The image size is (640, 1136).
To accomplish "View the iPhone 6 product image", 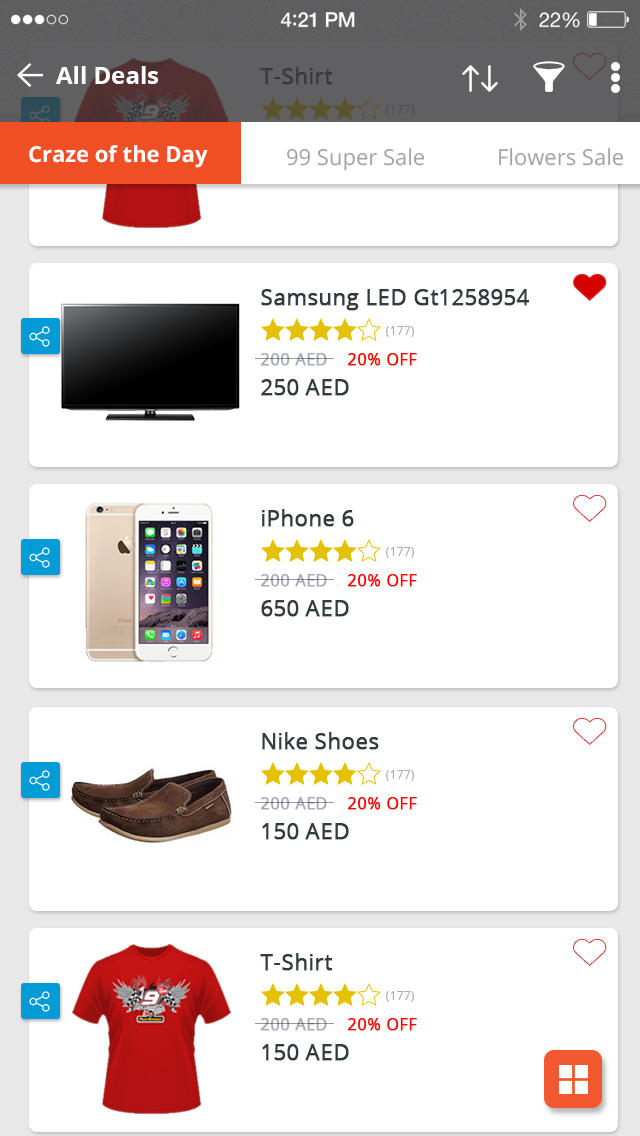I will pyautogui.click(x=150, y=581).
